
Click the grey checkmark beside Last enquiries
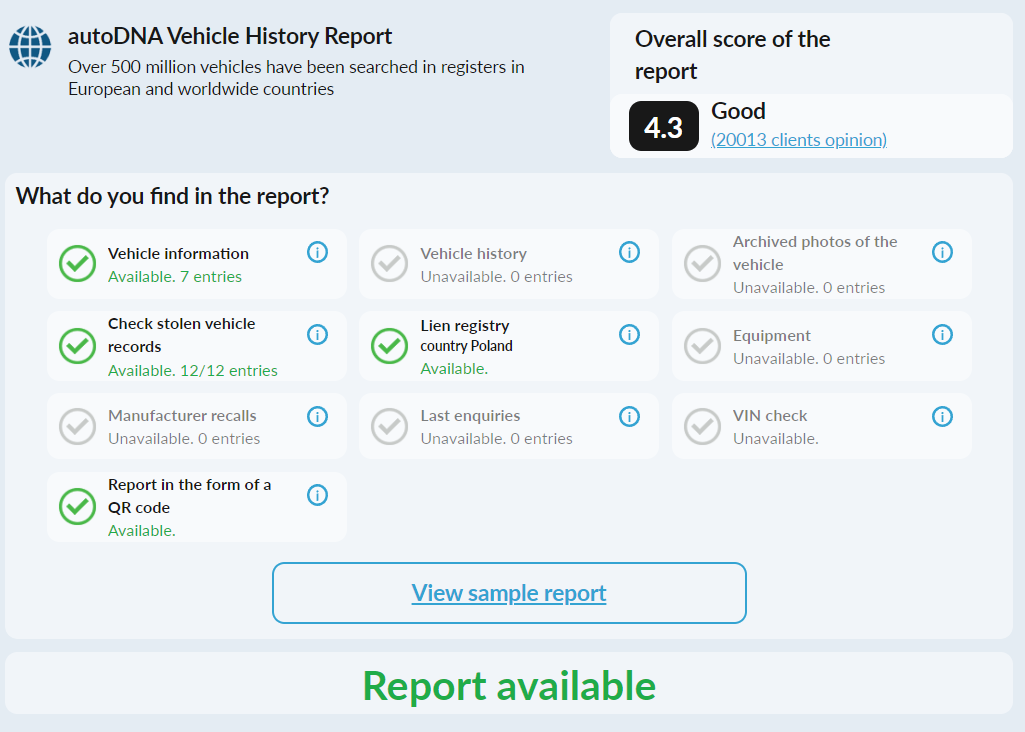(x=390, y=427)
